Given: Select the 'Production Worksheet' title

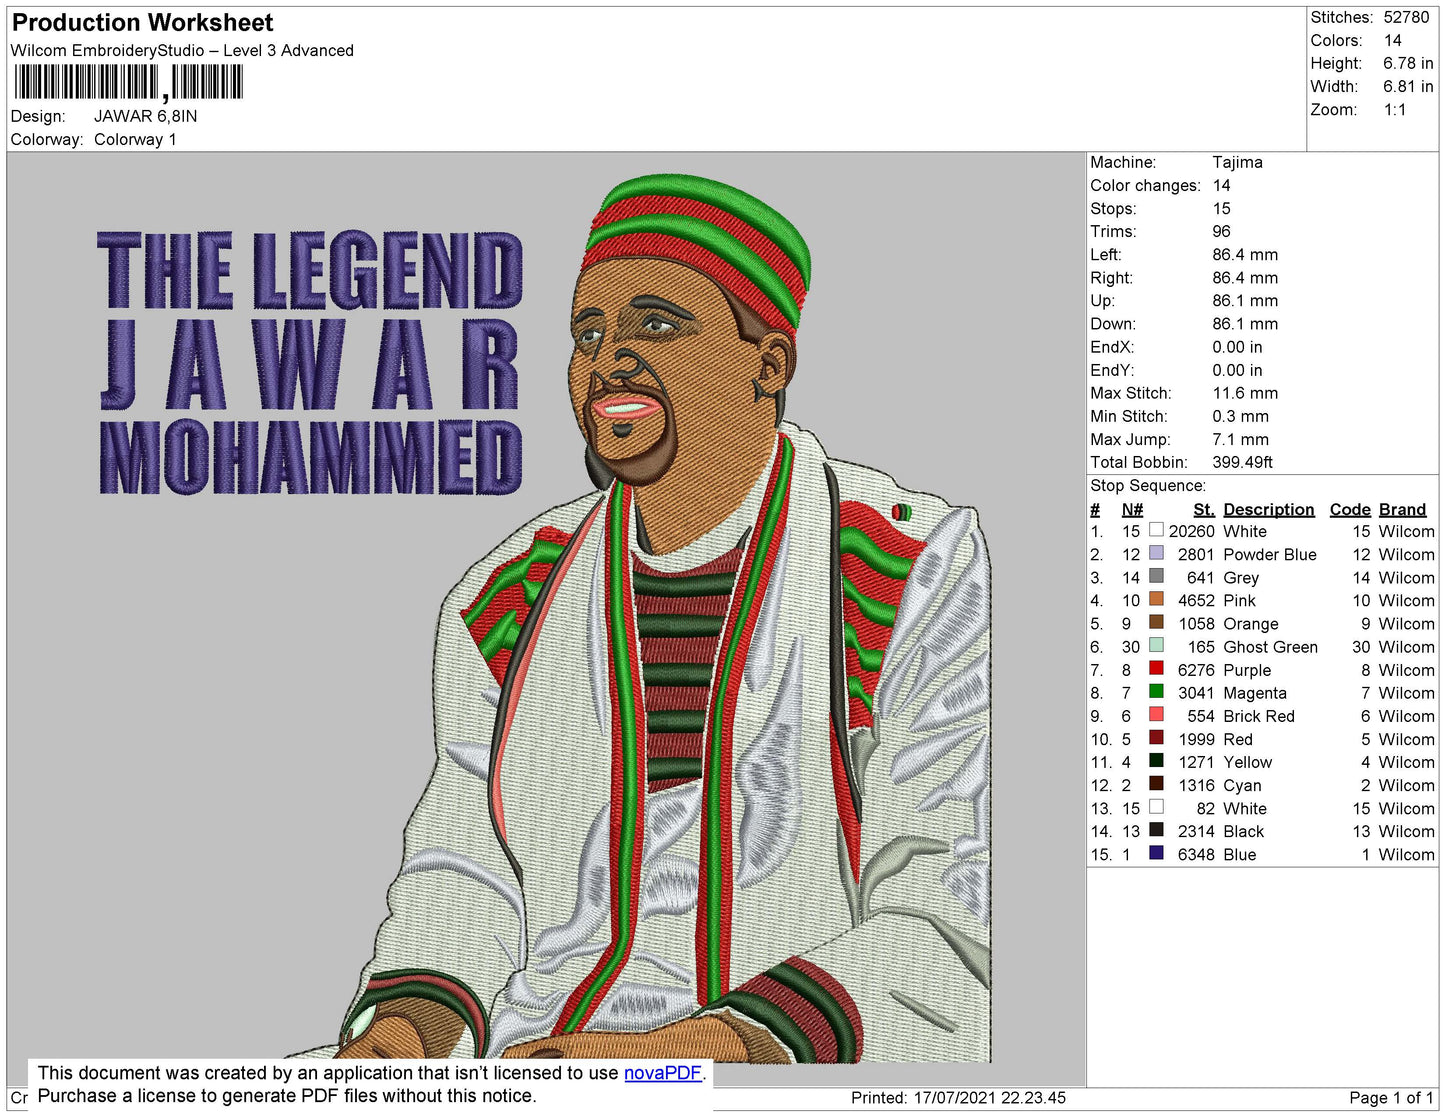Looking at the screenshot, I should pyautogui.click(x=142, y=22).
